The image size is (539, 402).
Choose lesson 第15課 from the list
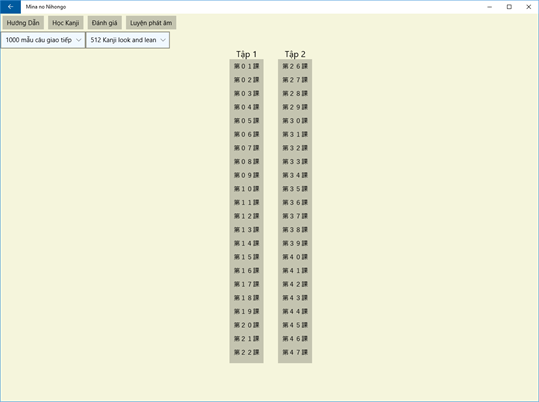click(246, 257)
